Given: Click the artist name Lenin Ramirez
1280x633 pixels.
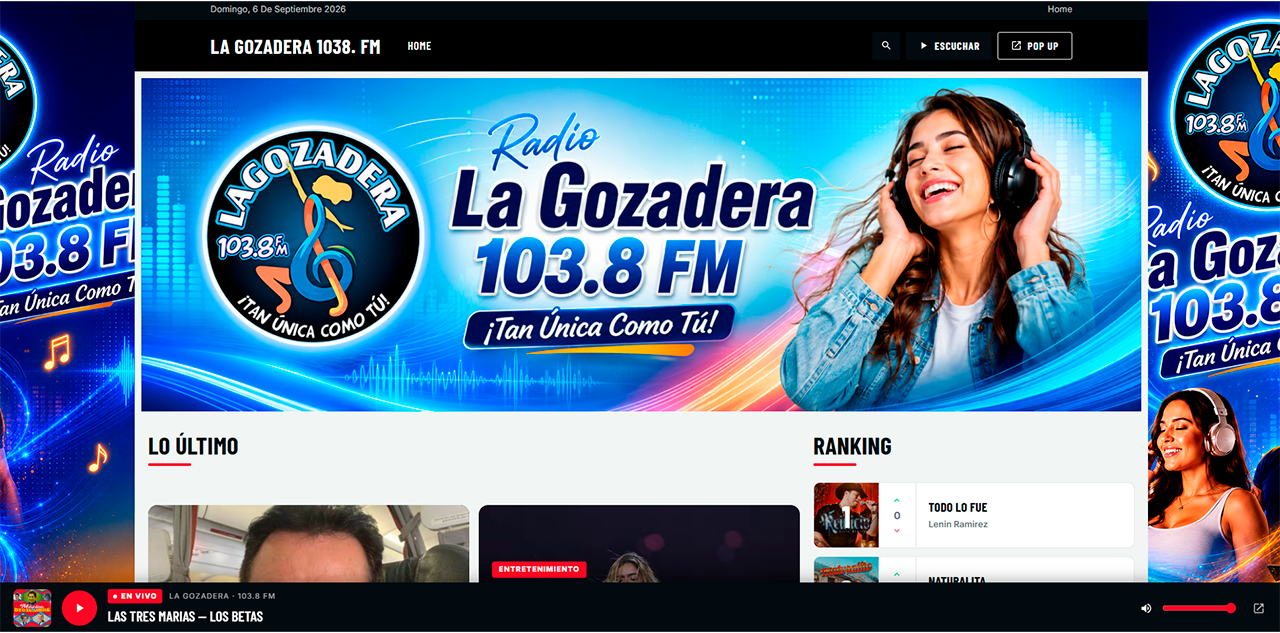Looking at the screenshot, I should pos(957,524).
